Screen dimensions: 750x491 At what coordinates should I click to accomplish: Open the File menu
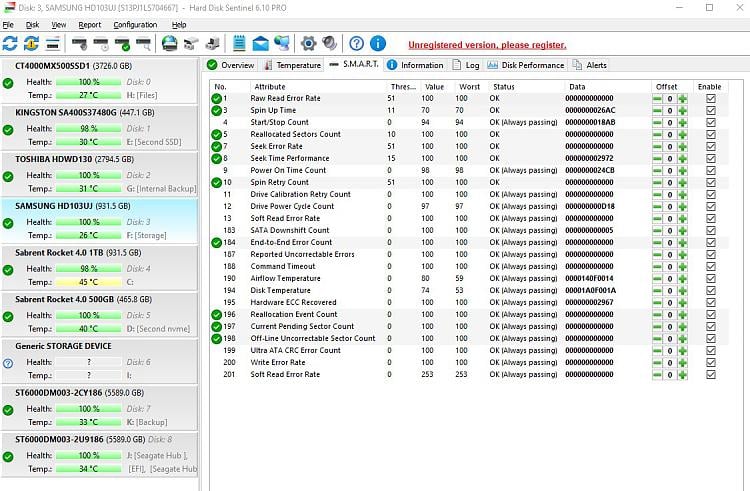[x=8, y=25]
